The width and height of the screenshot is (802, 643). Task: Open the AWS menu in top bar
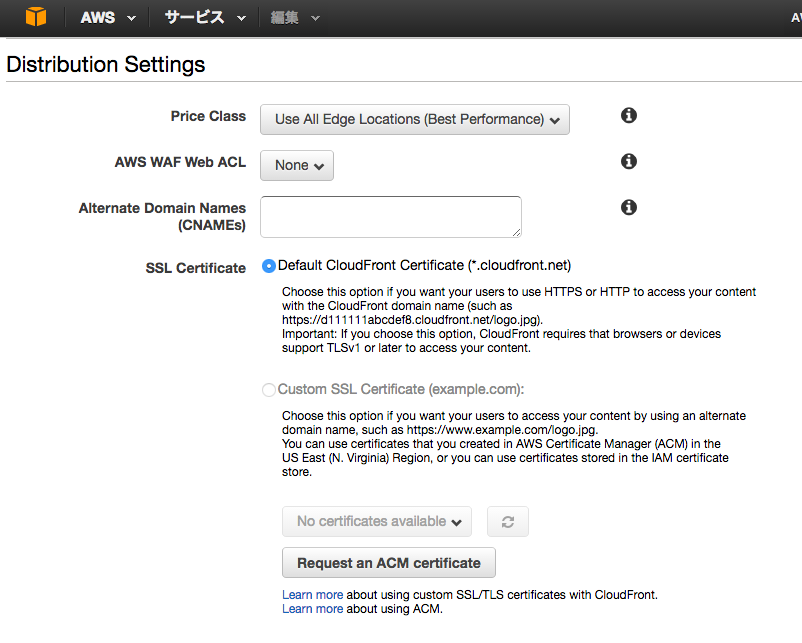pyautogui.click(x=108, y=18)
